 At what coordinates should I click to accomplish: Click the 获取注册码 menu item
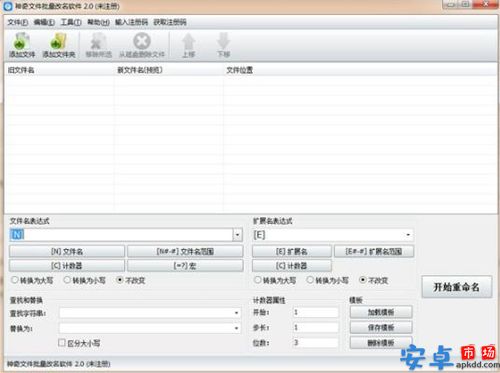pyautogui.click(x=170, y=22)
